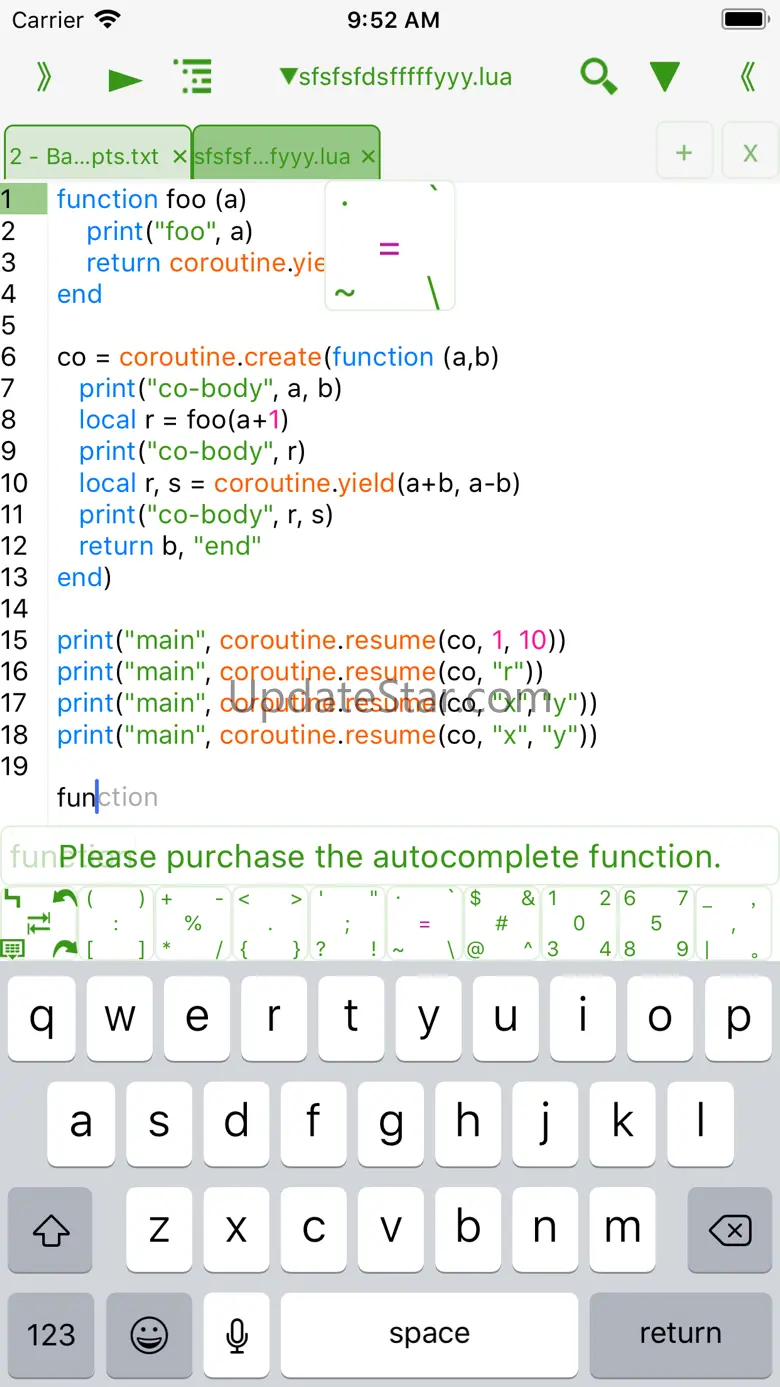Tap the return key
Viewport: 780px width, 1387px height.
(681, 1334)
